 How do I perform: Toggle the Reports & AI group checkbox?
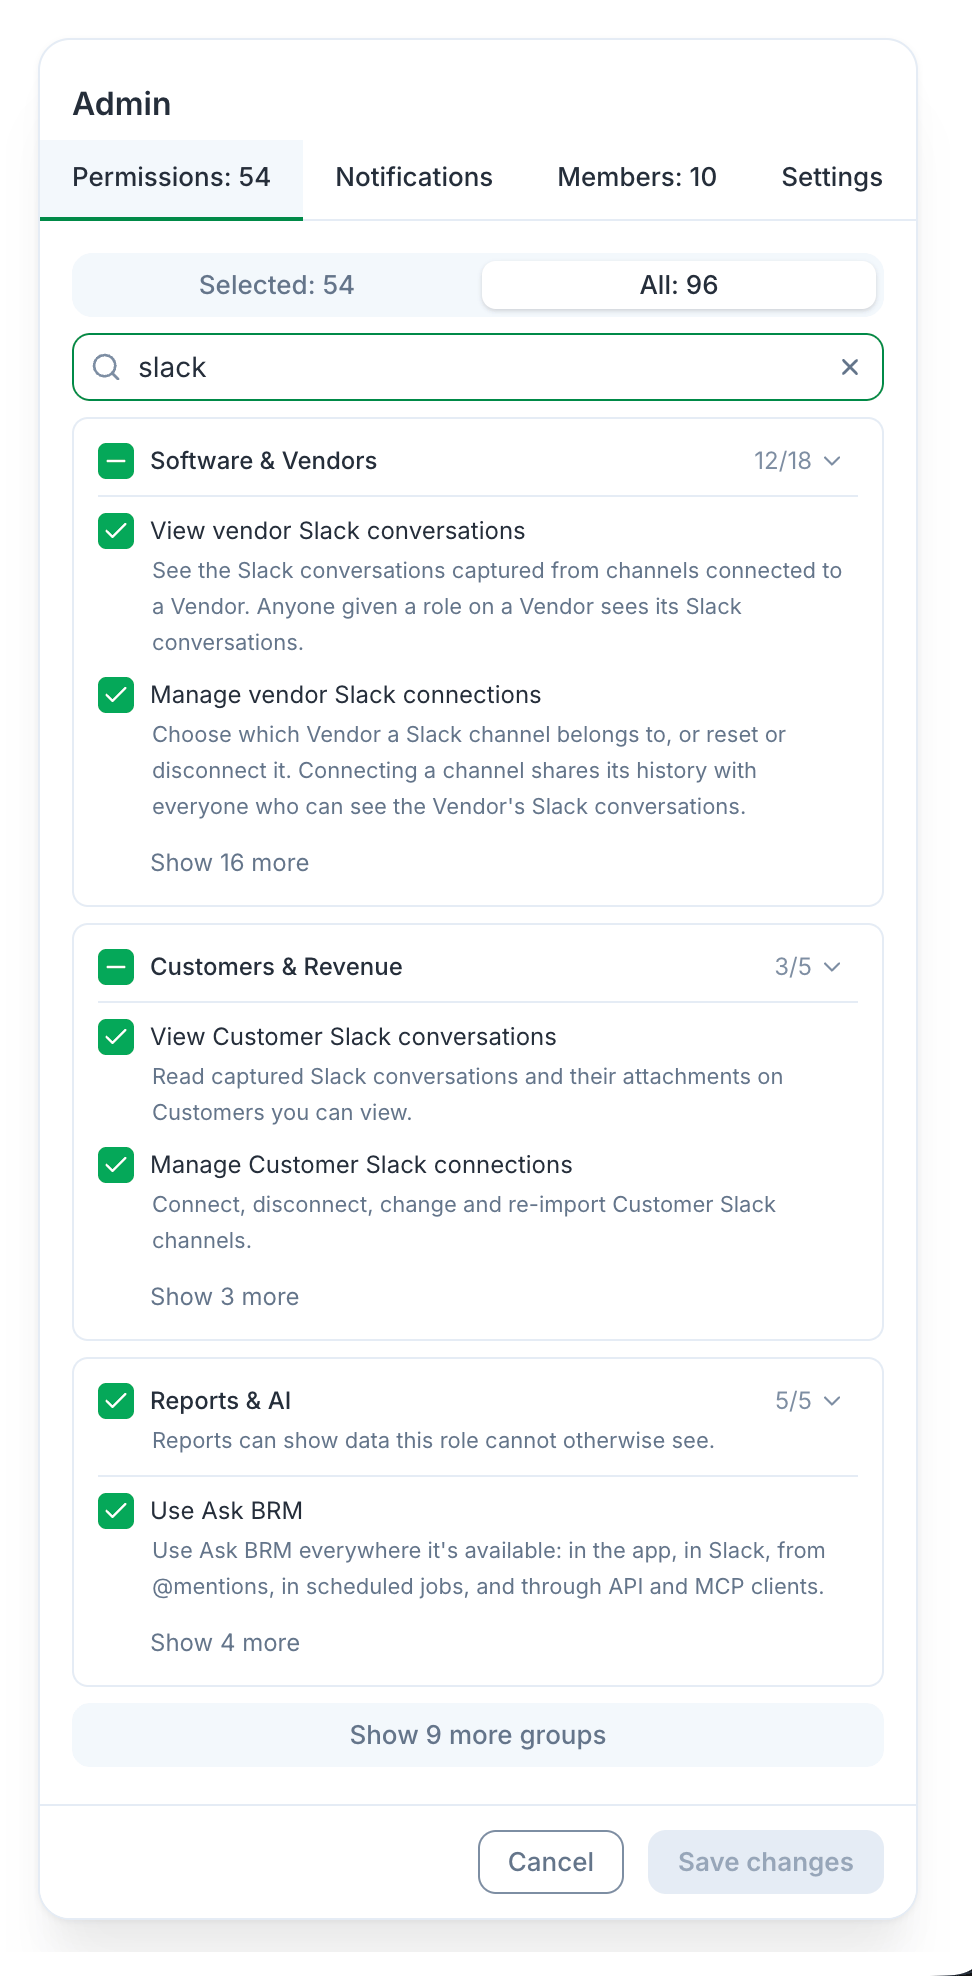pos(116,1401)
